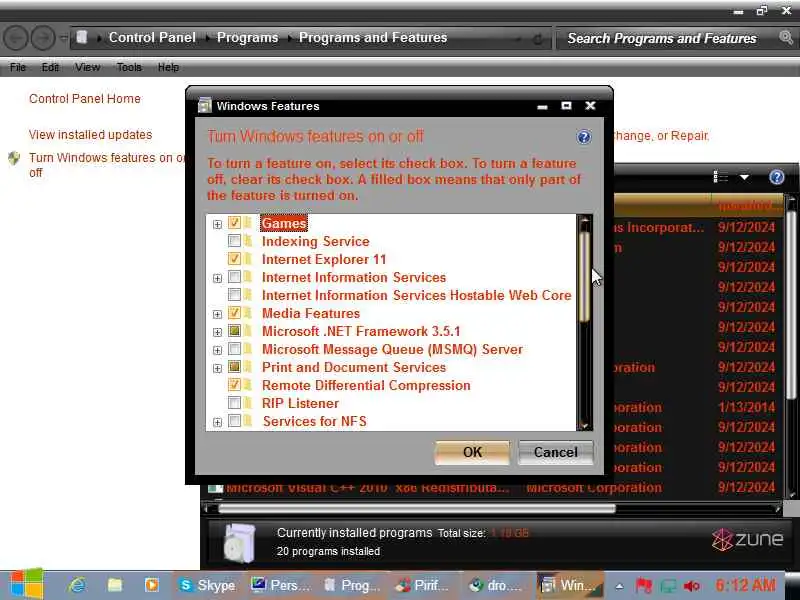The image size is (800, 600).
Task: Launch Internet Explorer from the taskbar
Action: click(77, 585)
